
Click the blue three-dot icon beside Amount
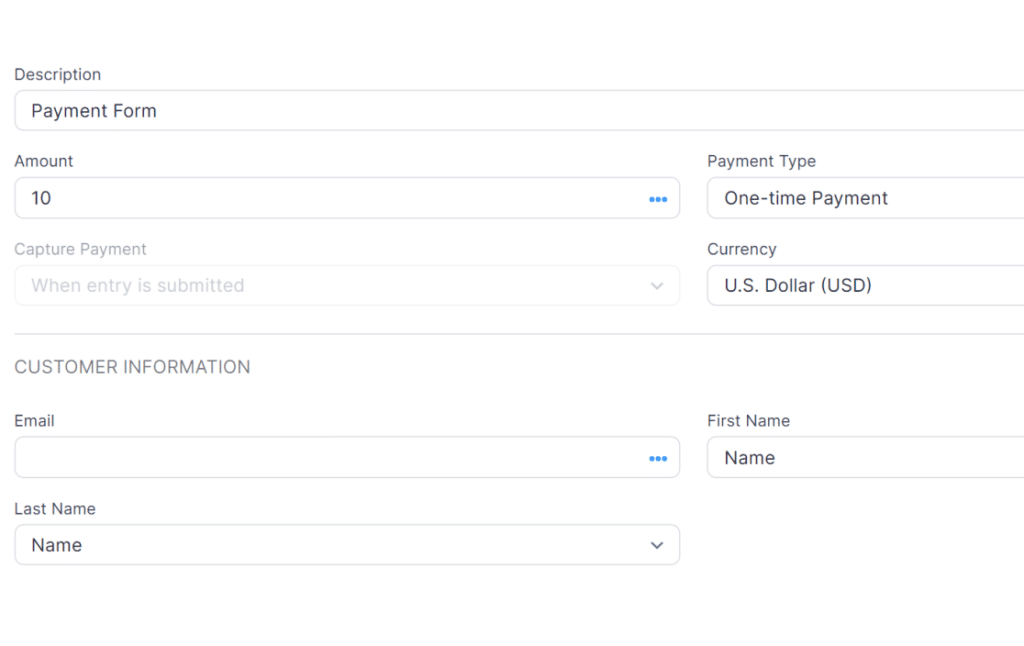coord(658,198)
